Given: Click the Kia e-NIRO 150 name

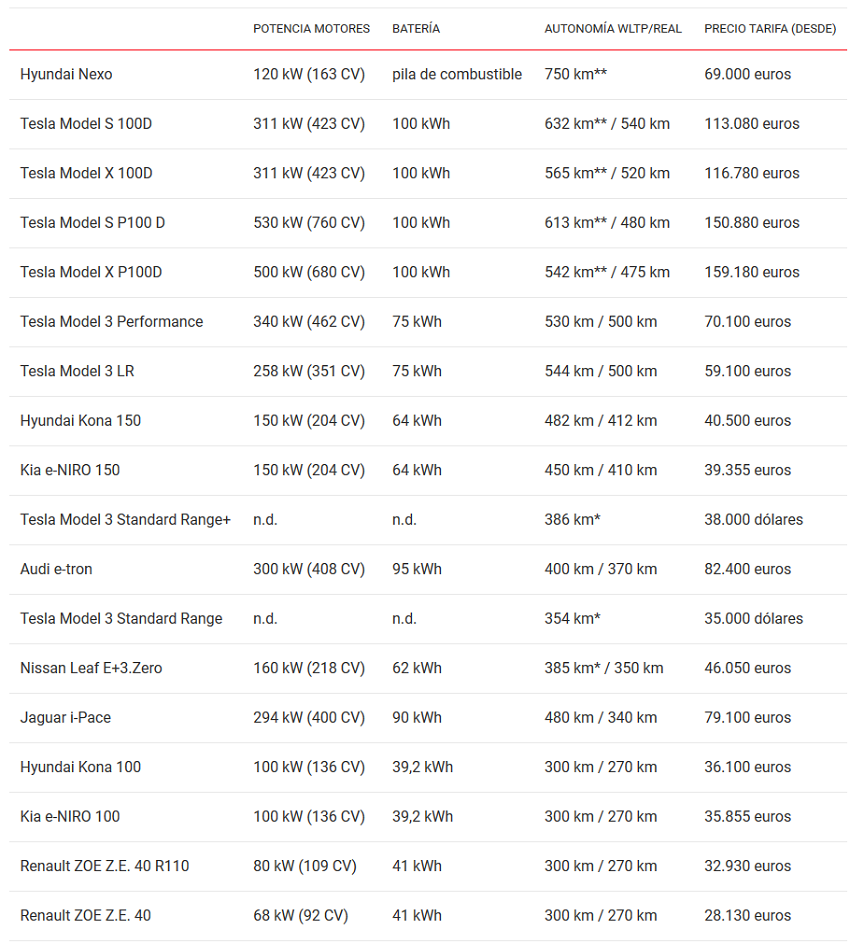Looking at the screenshot, I should point(70,470).
